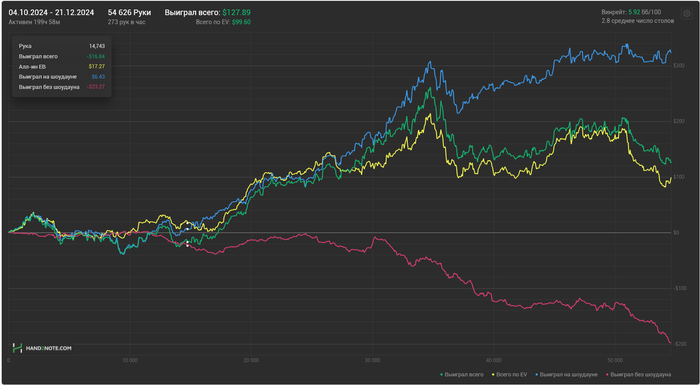Click tooltip 'Выиграл всего' value -$16.84

pyautogui.click(x=96, y=56)
